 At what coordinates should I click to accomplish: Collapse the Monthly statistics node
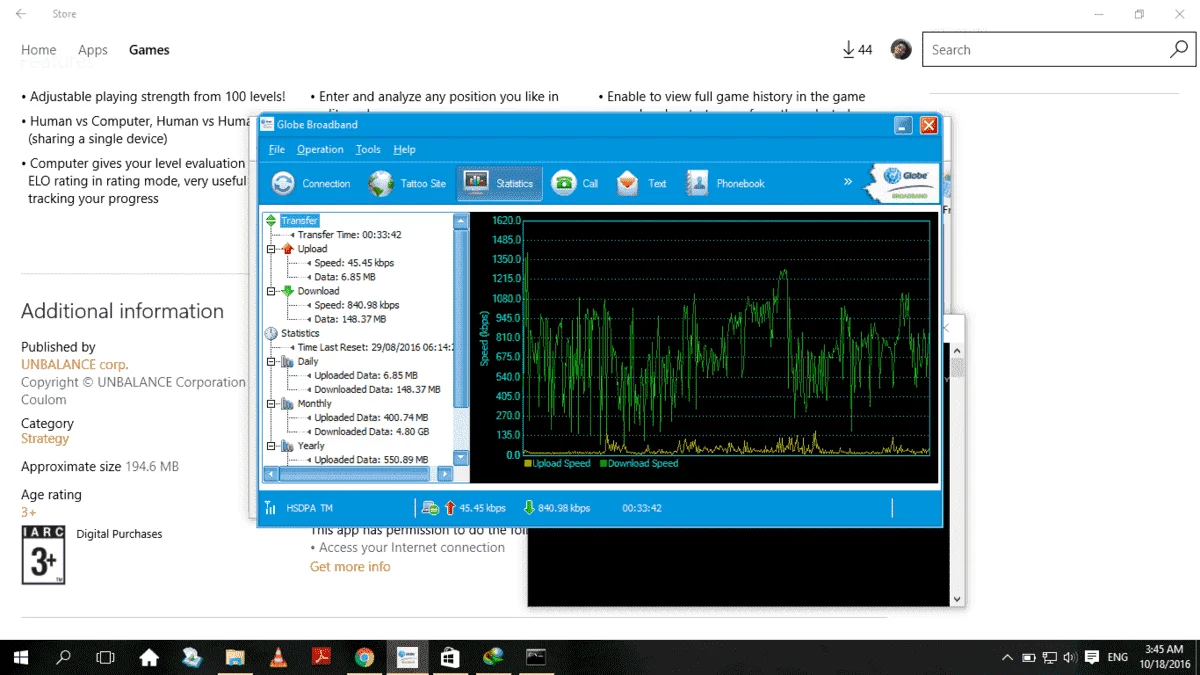point(272,404)
